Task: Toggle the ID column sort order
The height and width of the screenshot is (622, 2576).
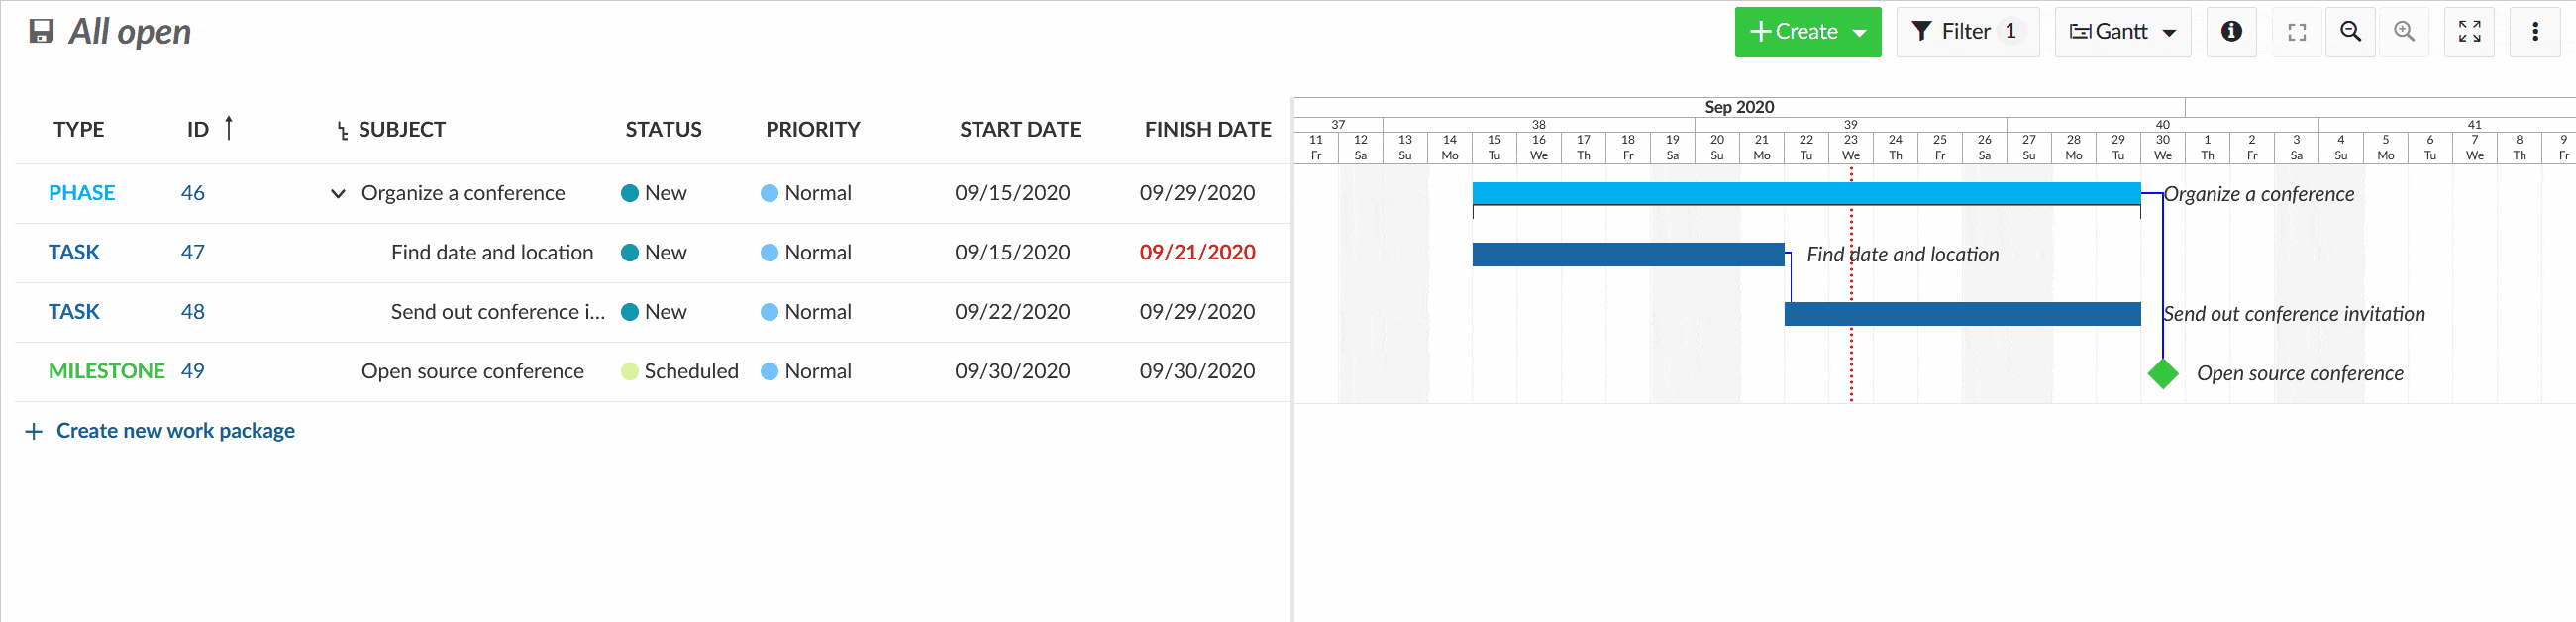Action: [229, 128]
